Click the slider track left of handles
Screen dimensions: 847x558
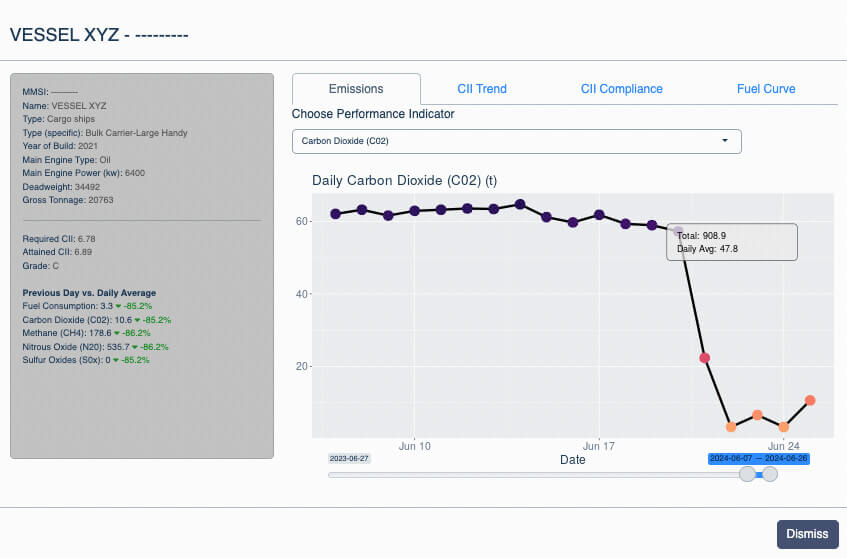[530, 475]
